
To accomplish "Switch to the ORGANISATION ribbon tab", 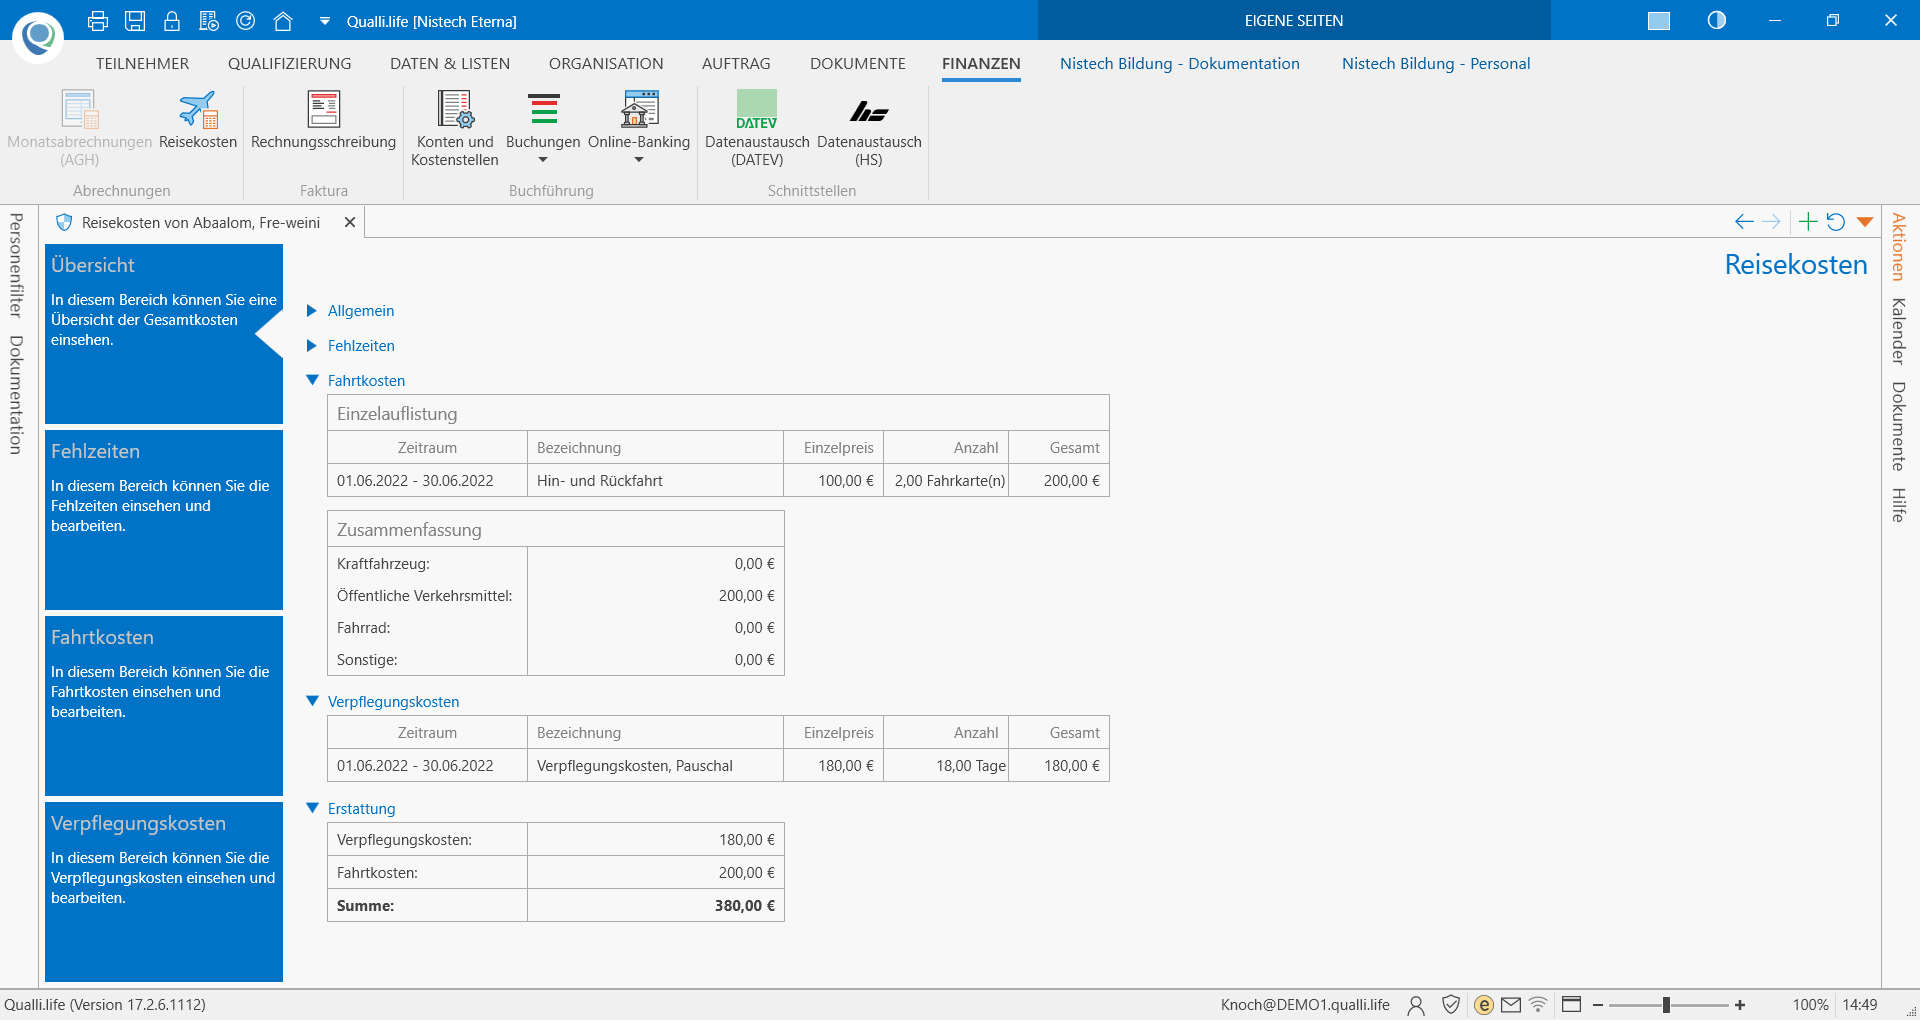I will point(606,64).
